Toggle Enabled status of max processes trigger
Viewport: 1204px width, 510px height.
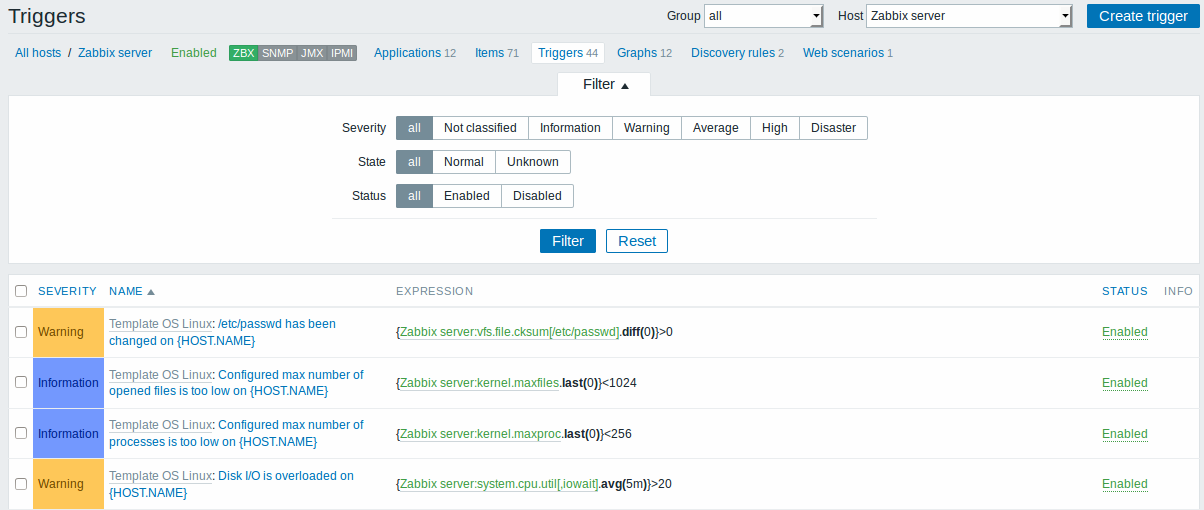(1124, 434)
